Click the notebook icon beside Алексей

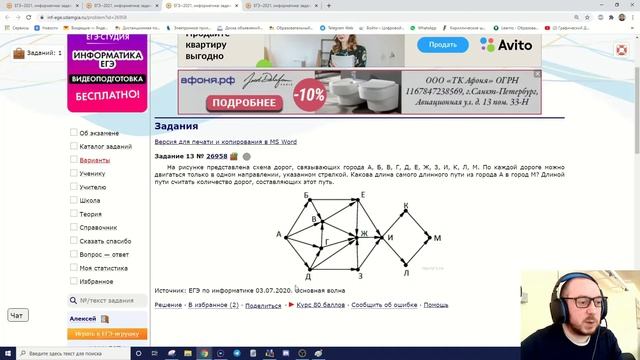(x=105, y=319)
